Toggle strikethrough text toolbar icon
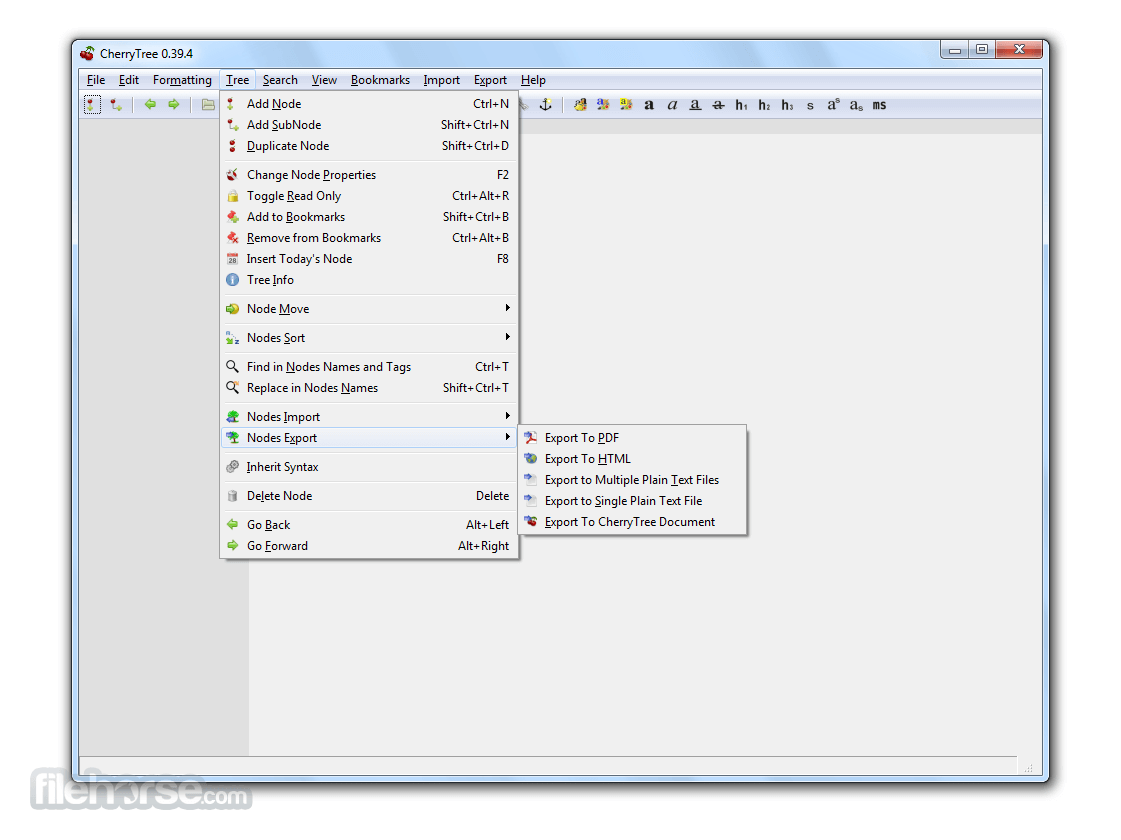Viewport: 1121px width, 840px height. [x=718, y=105]
